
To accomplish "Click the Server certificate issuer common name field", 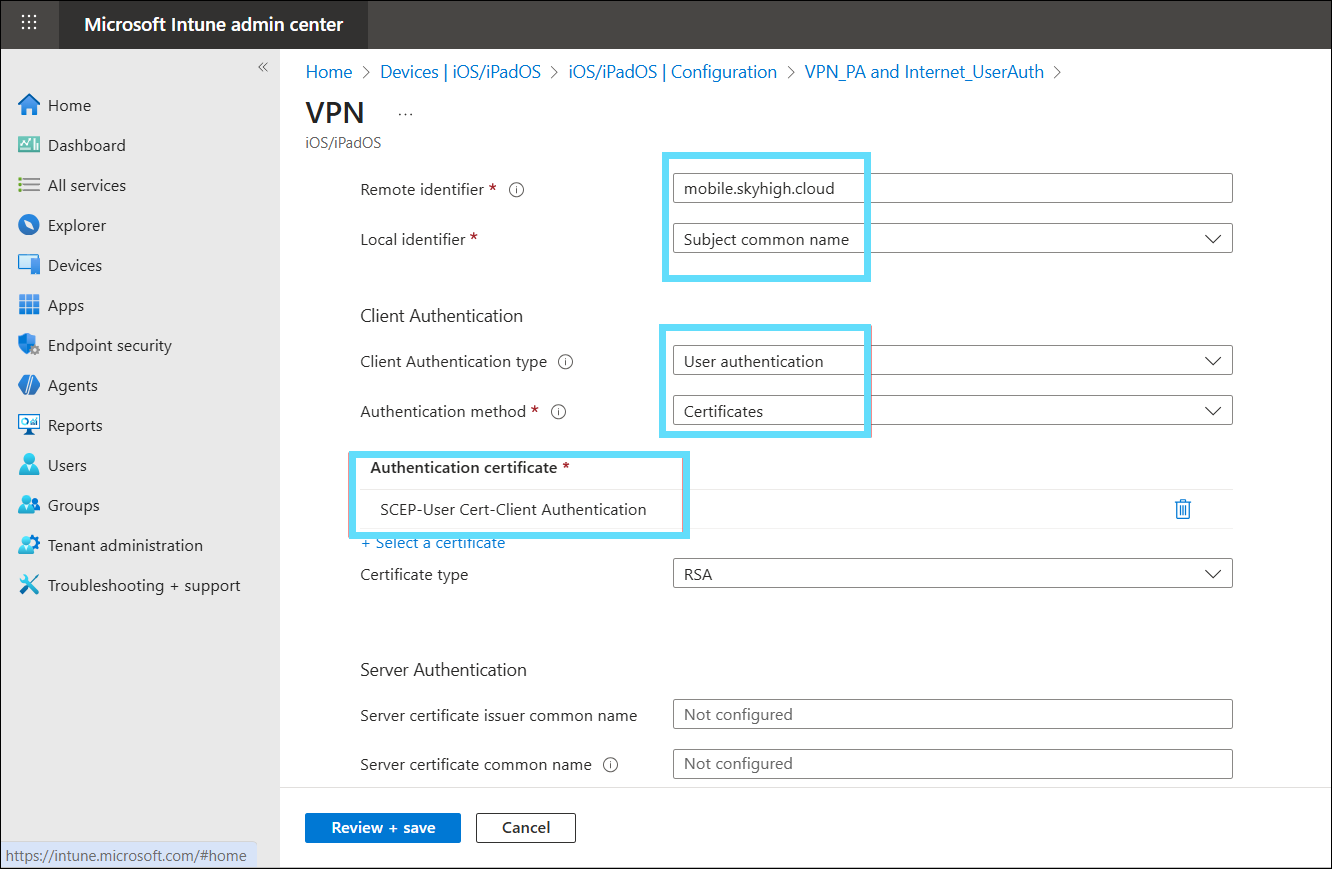I will click(x=951, y=715).
